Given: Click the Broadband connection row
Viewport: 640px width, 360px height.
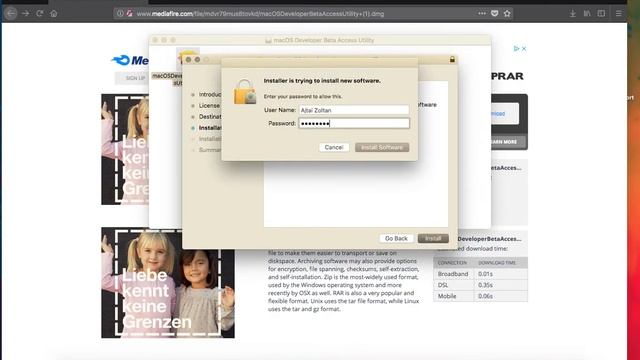Looking at the screenshot, I should (480, 274).
